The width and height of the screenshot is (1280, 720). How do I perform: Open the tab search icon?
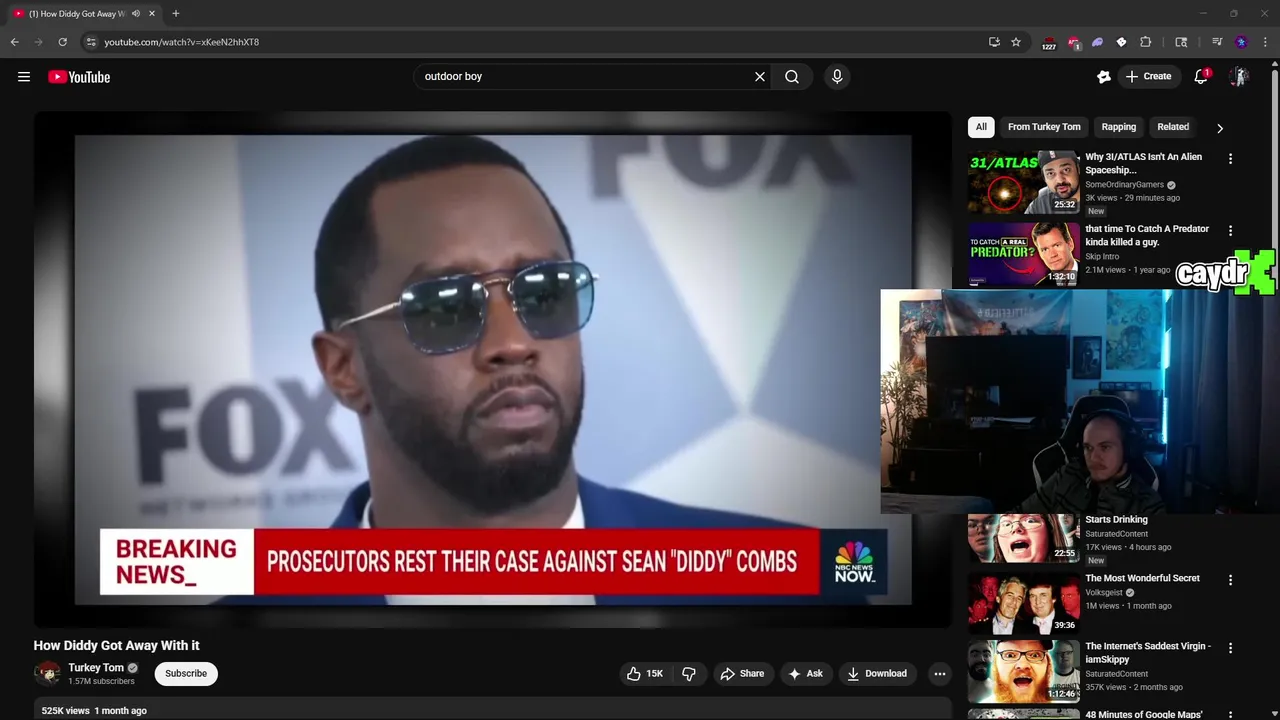tap(1181, 42)
